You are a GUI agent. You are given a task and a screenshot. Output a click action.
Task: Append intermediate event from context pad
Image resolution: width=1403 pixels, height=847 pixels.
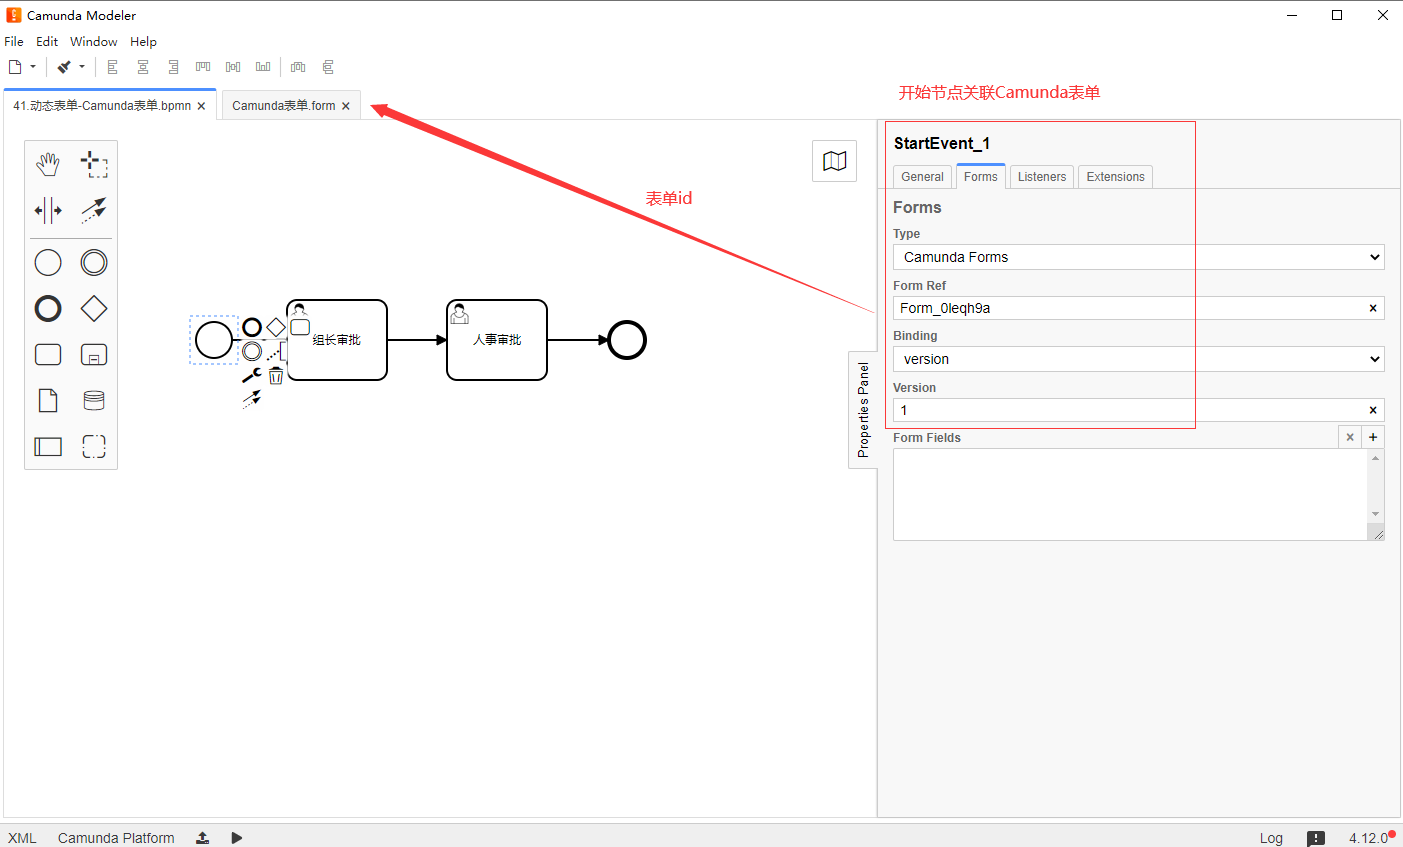click(252, 351)
